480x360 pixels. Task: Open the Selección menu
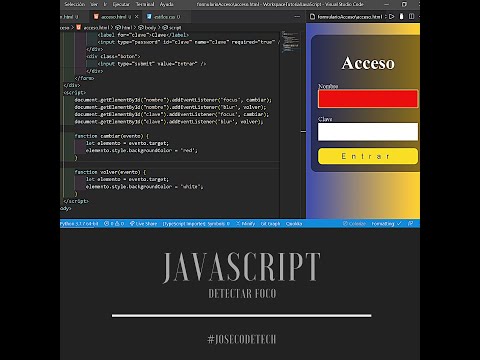[75, 4]
